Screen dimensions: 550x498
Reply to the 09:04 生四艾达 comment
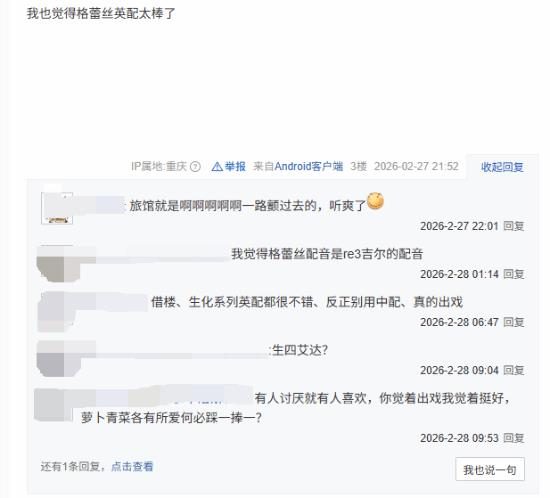click(514, 370)
